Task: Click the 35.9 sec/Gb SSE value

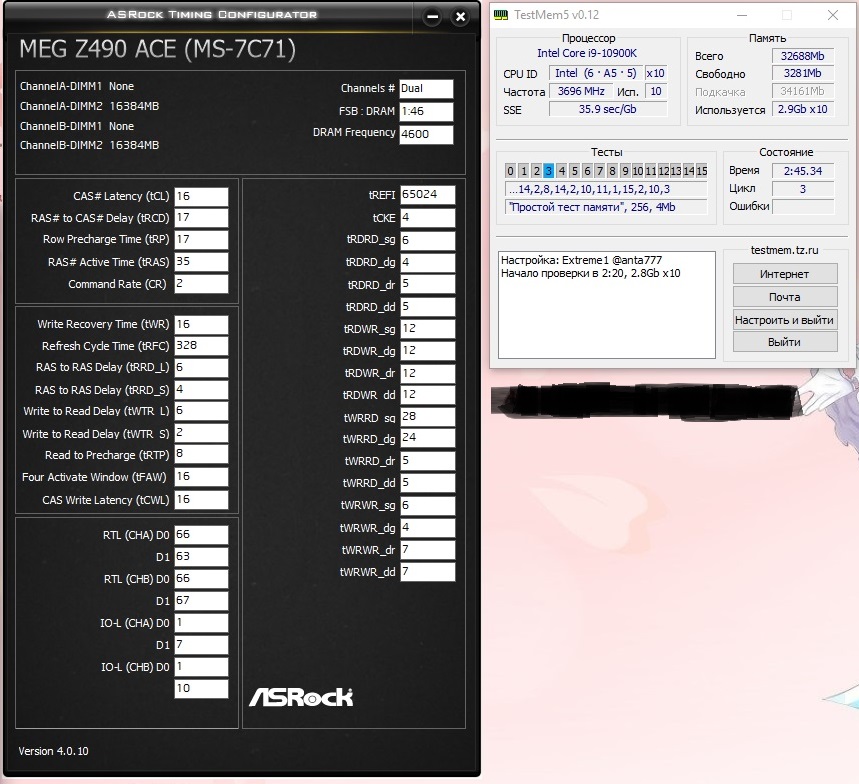Action: click(x=608, y=109)
